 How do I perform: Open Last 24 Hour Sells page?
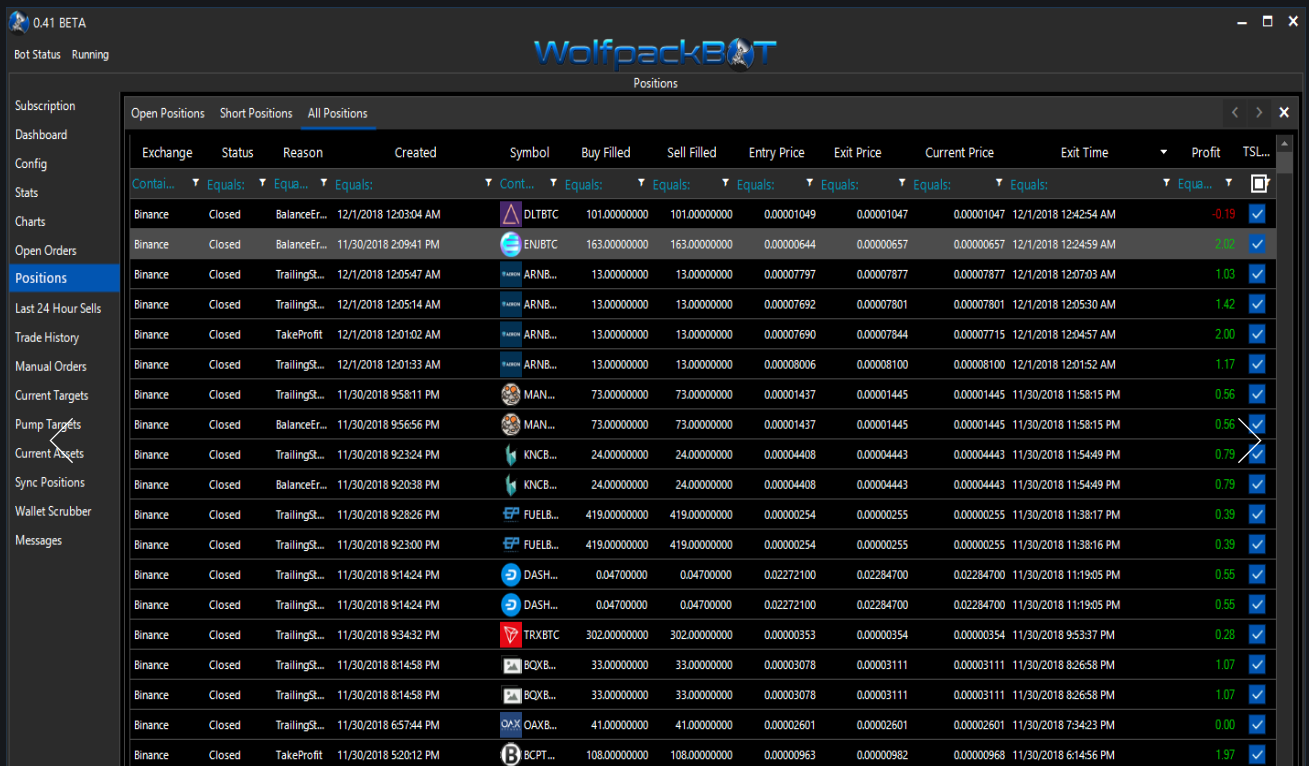click(58, 309)
